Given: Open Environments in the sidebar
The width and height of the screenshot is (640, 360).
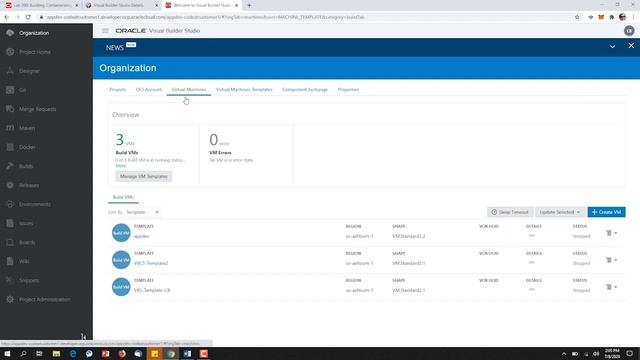Looking at the screenshot, I should (35, 204).
